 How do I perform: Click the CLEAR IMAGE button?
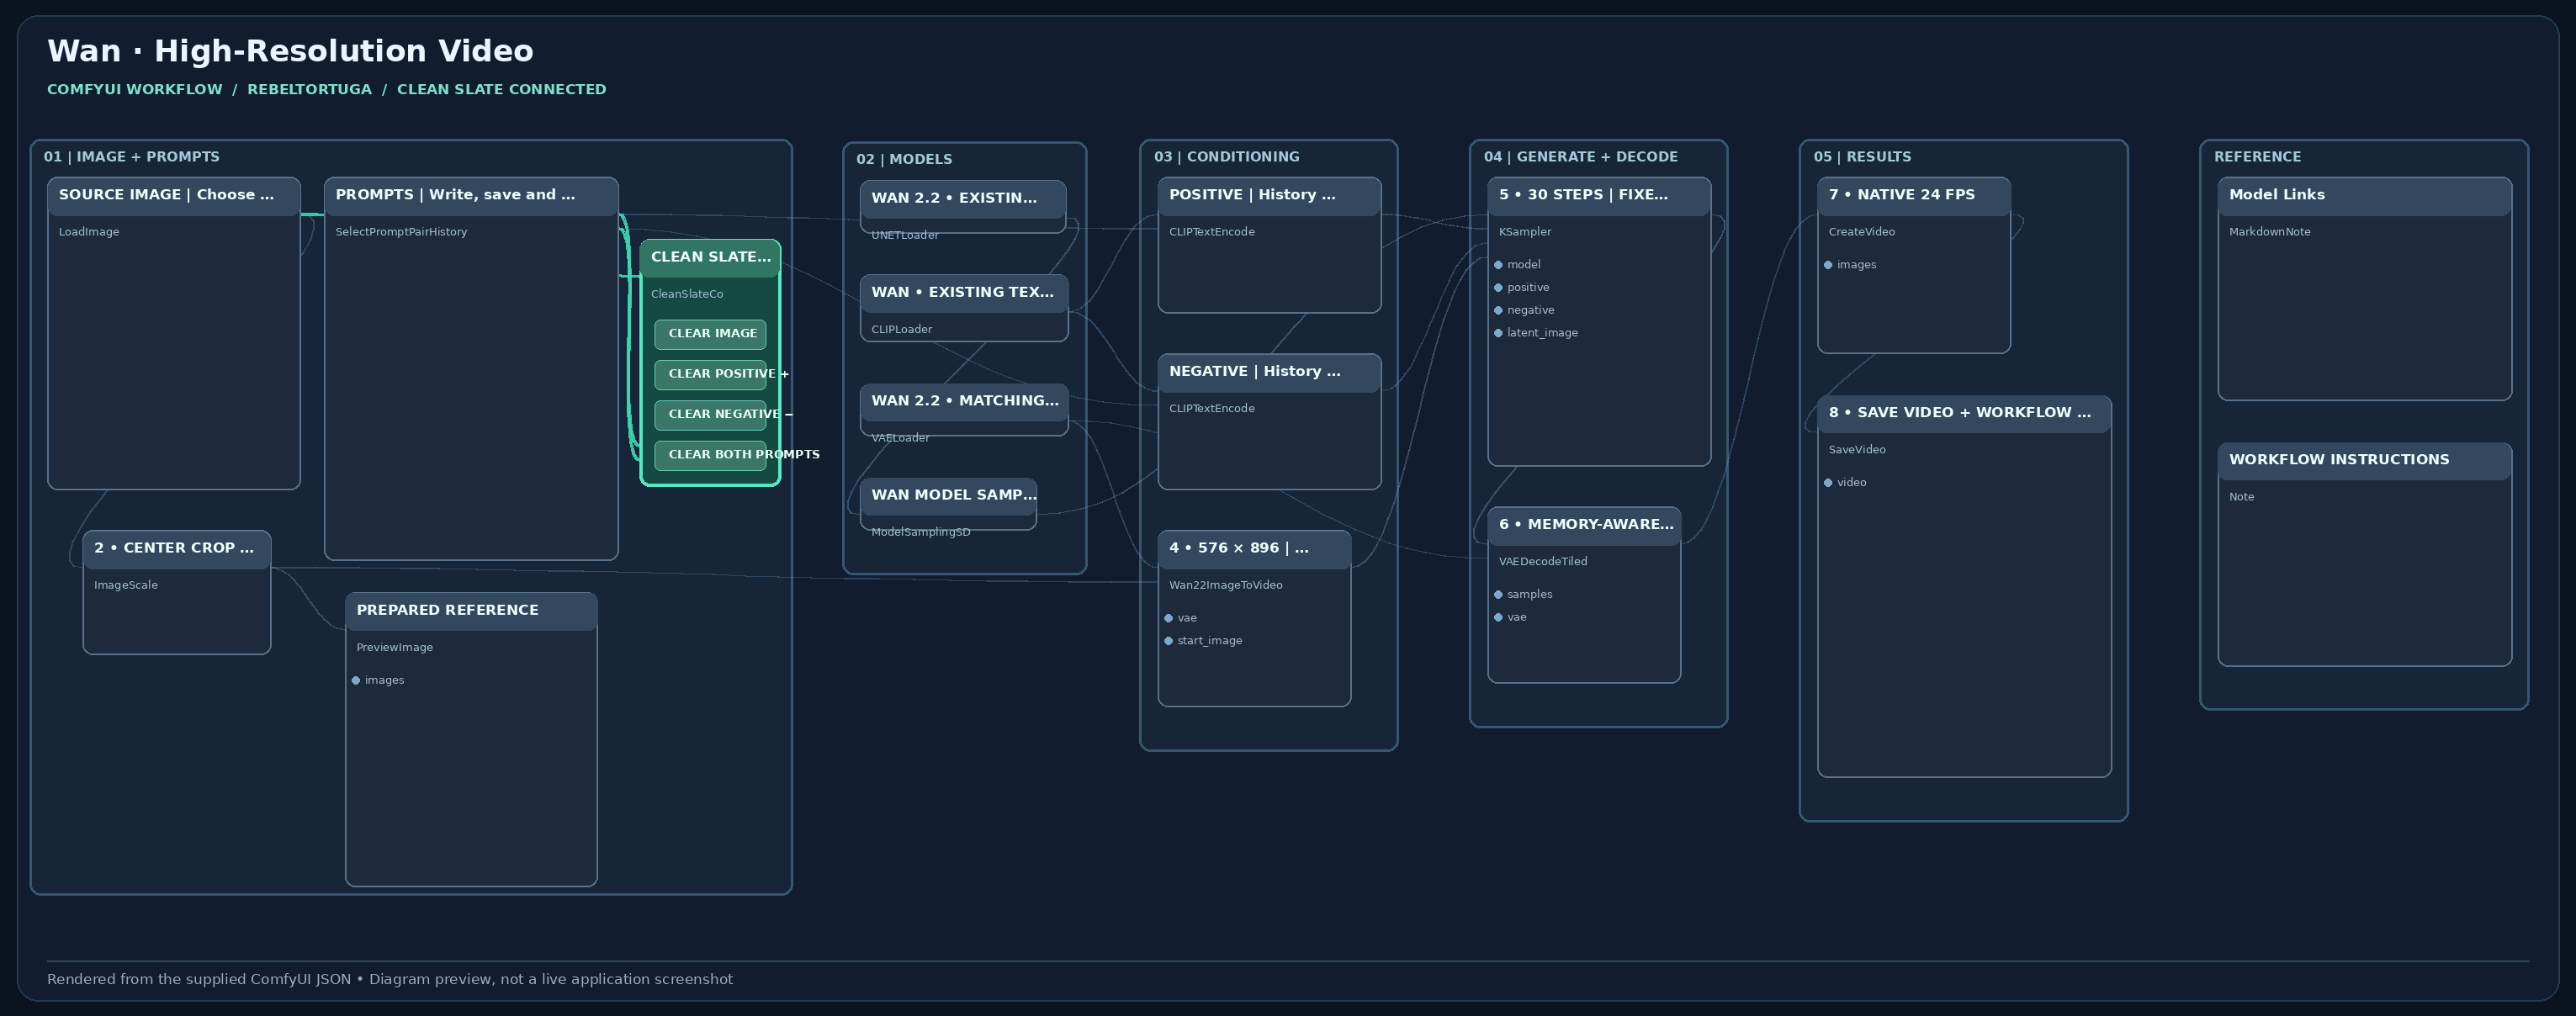coord(710,334)
